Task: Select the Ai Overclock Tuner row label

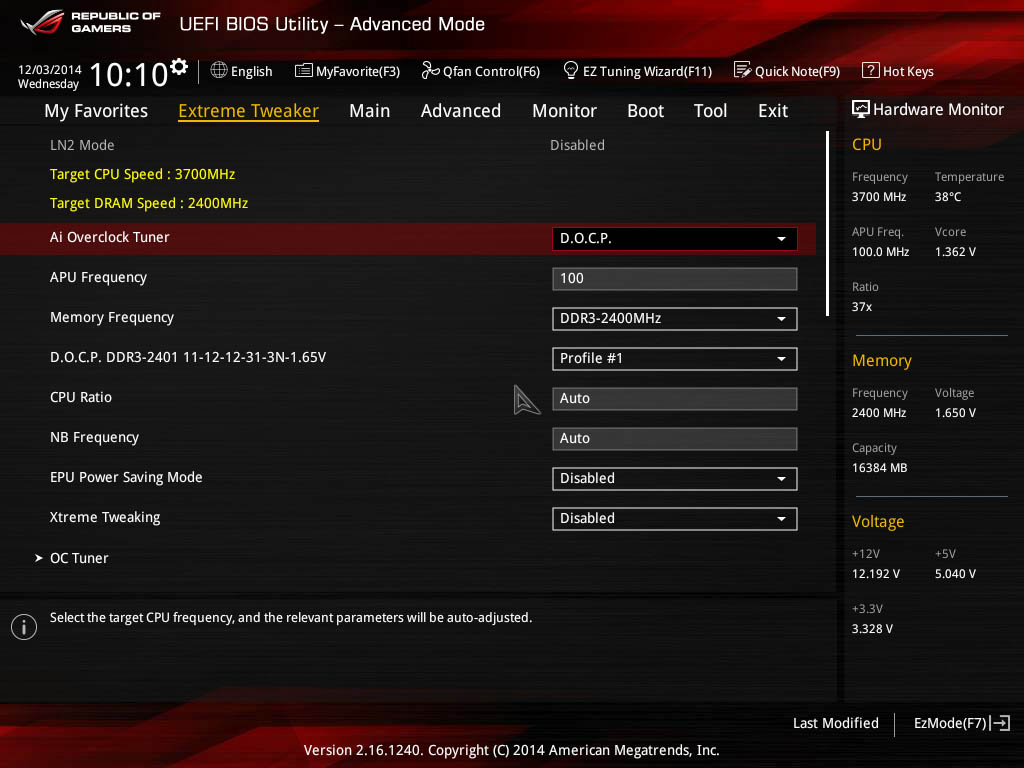Action: (110, 237)
